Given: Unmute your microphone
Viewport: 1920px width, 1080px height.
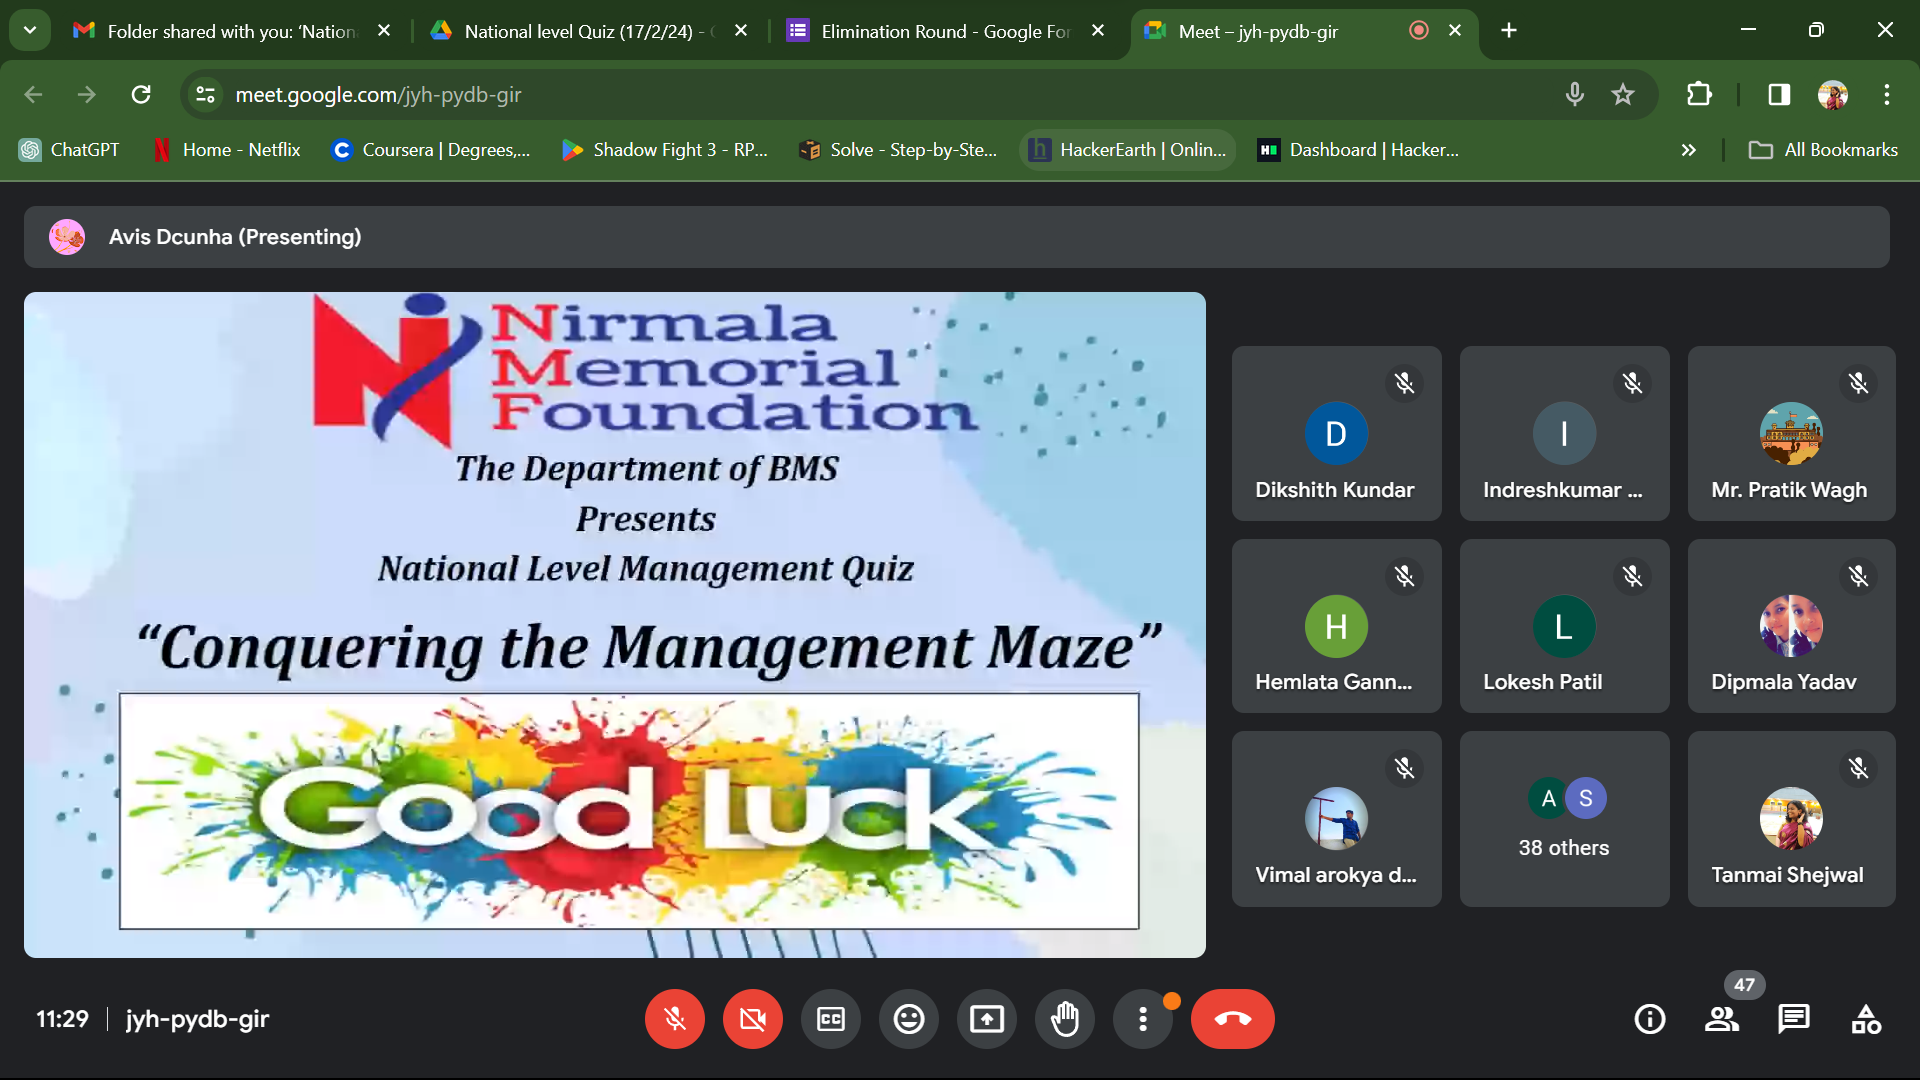Looking at the screenshot, I should (675, 1019).
